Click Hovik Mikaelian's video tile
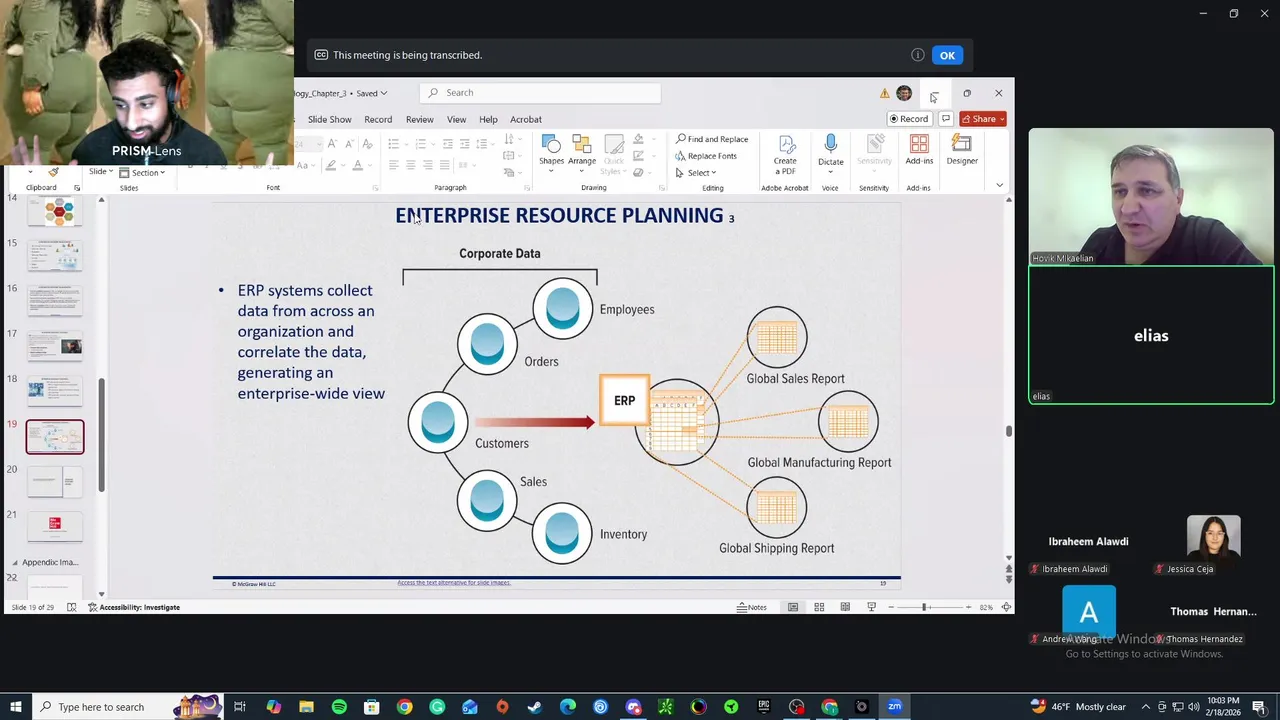Image resolution: width=1280 pixels, height=720 pixels. coord(1151,197)
